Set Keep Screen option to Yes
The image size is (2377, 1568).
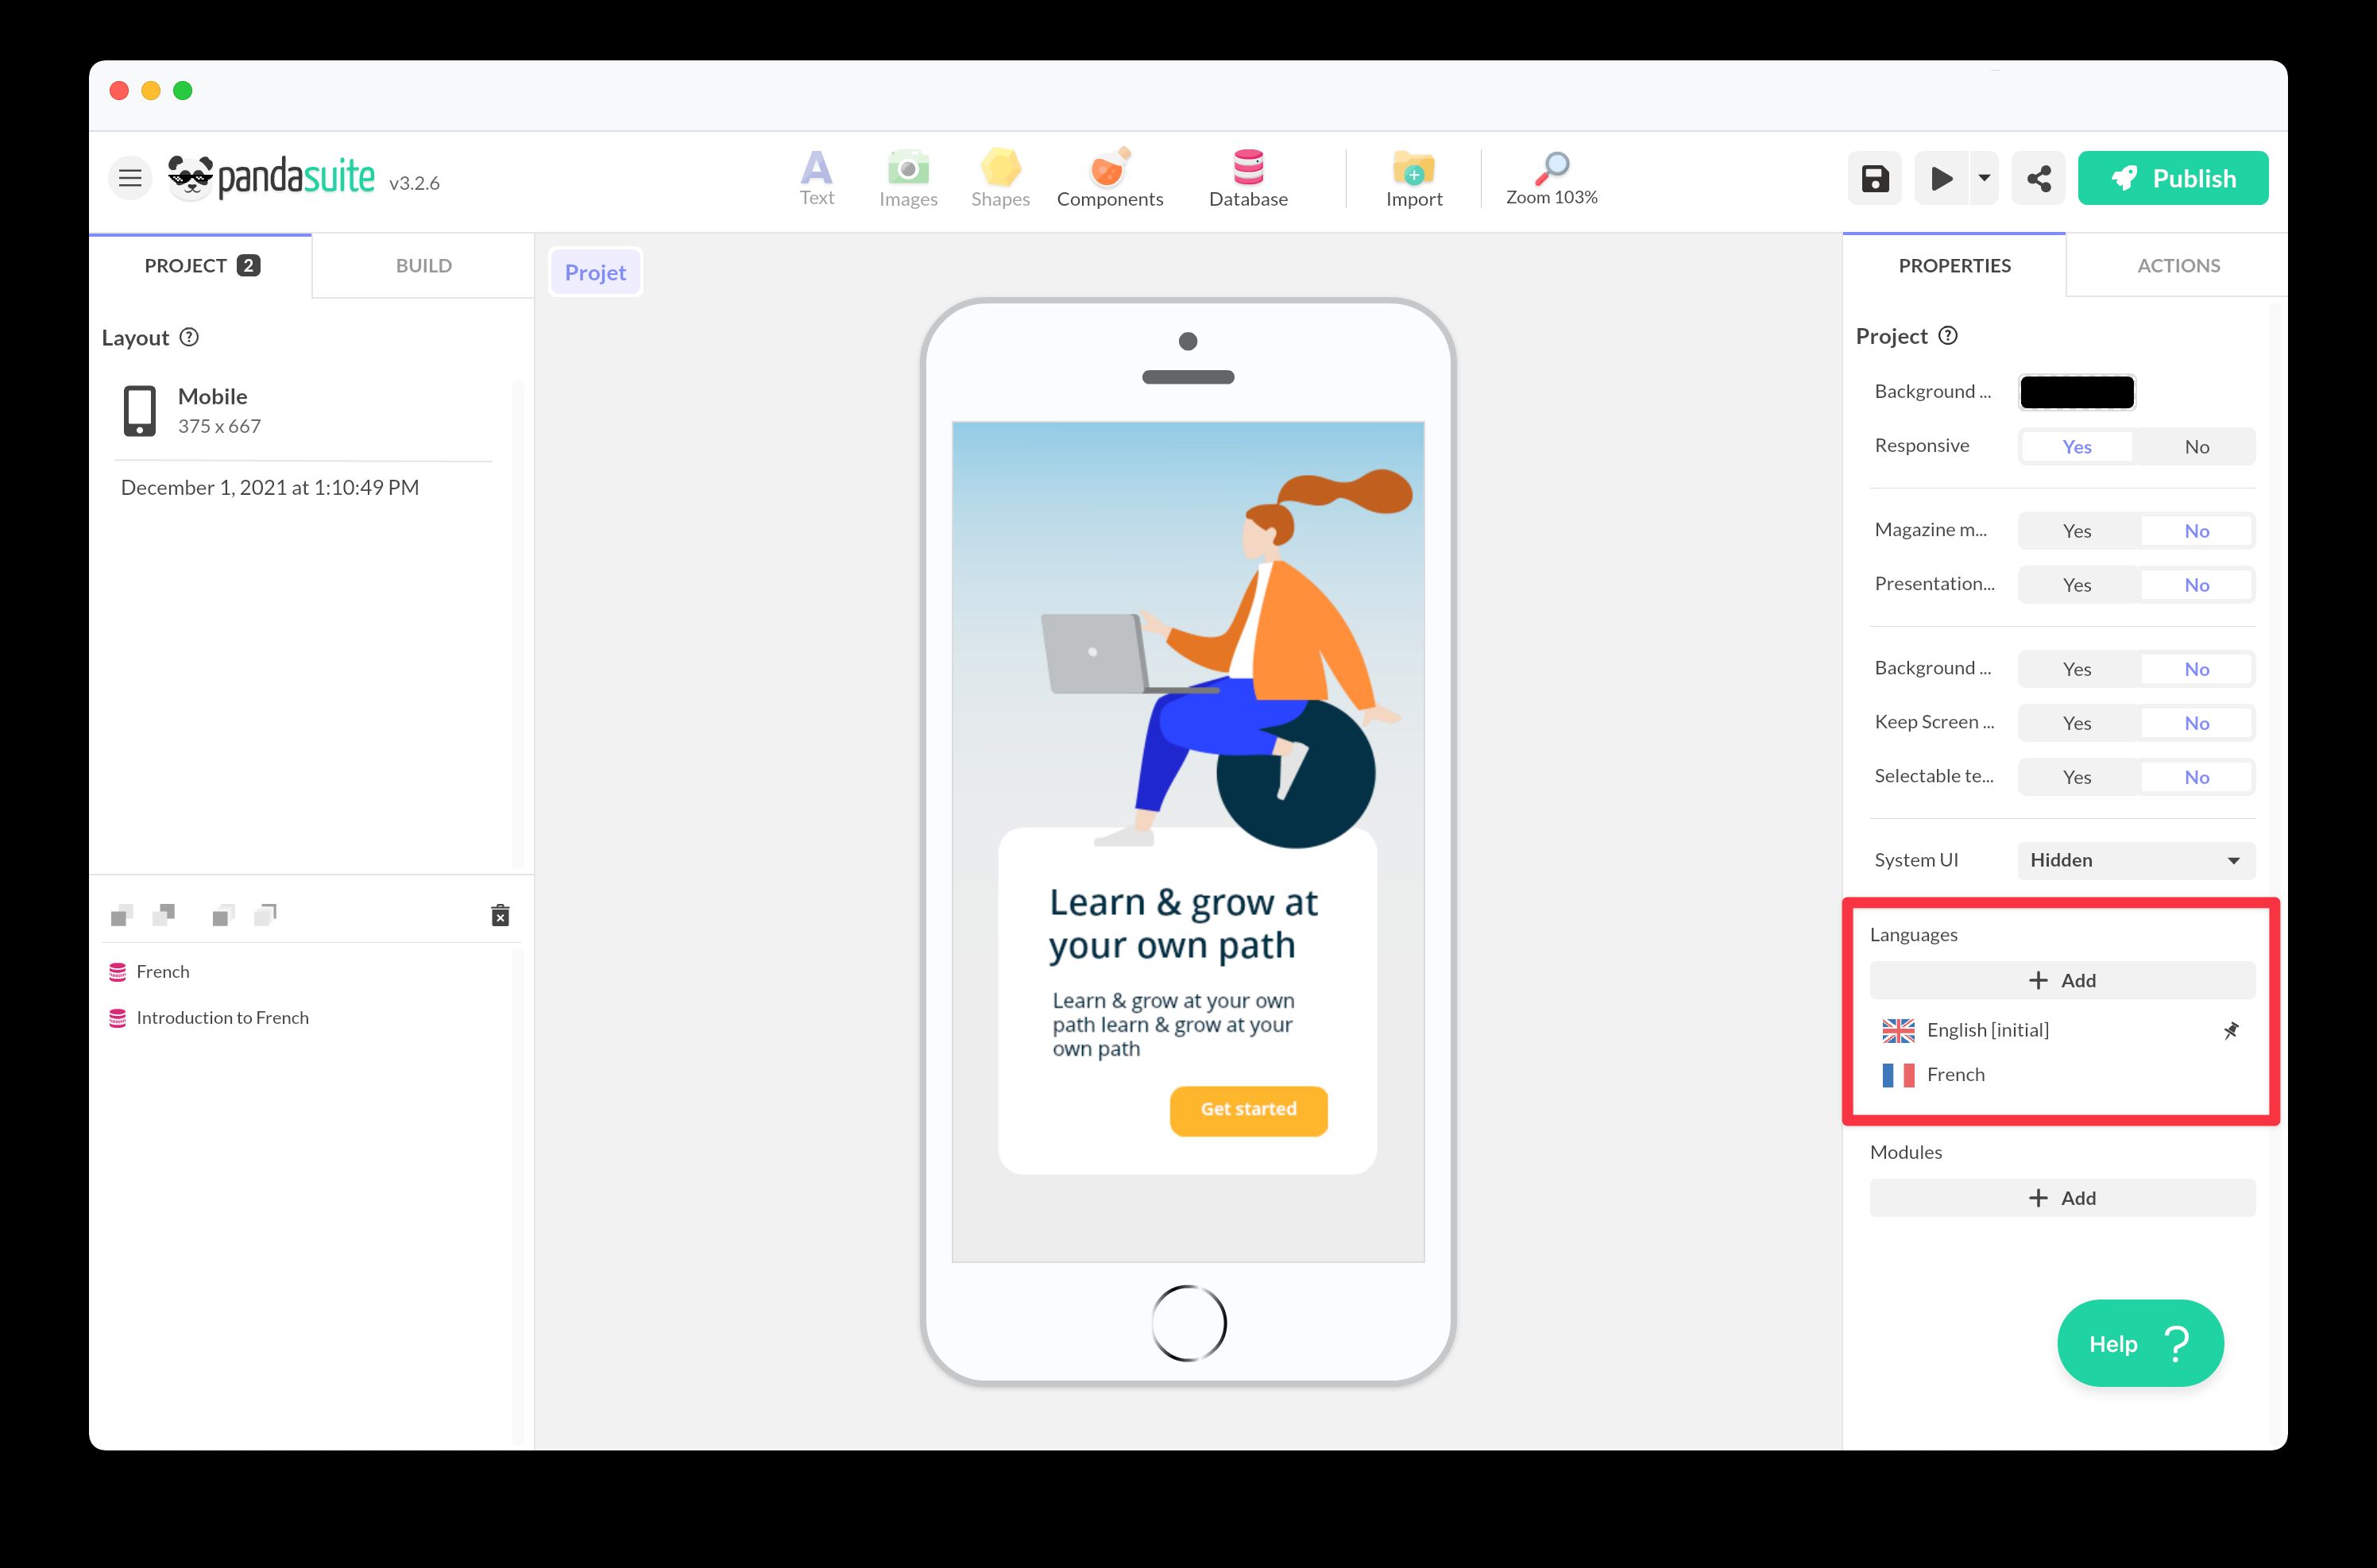pos(2076,723)
